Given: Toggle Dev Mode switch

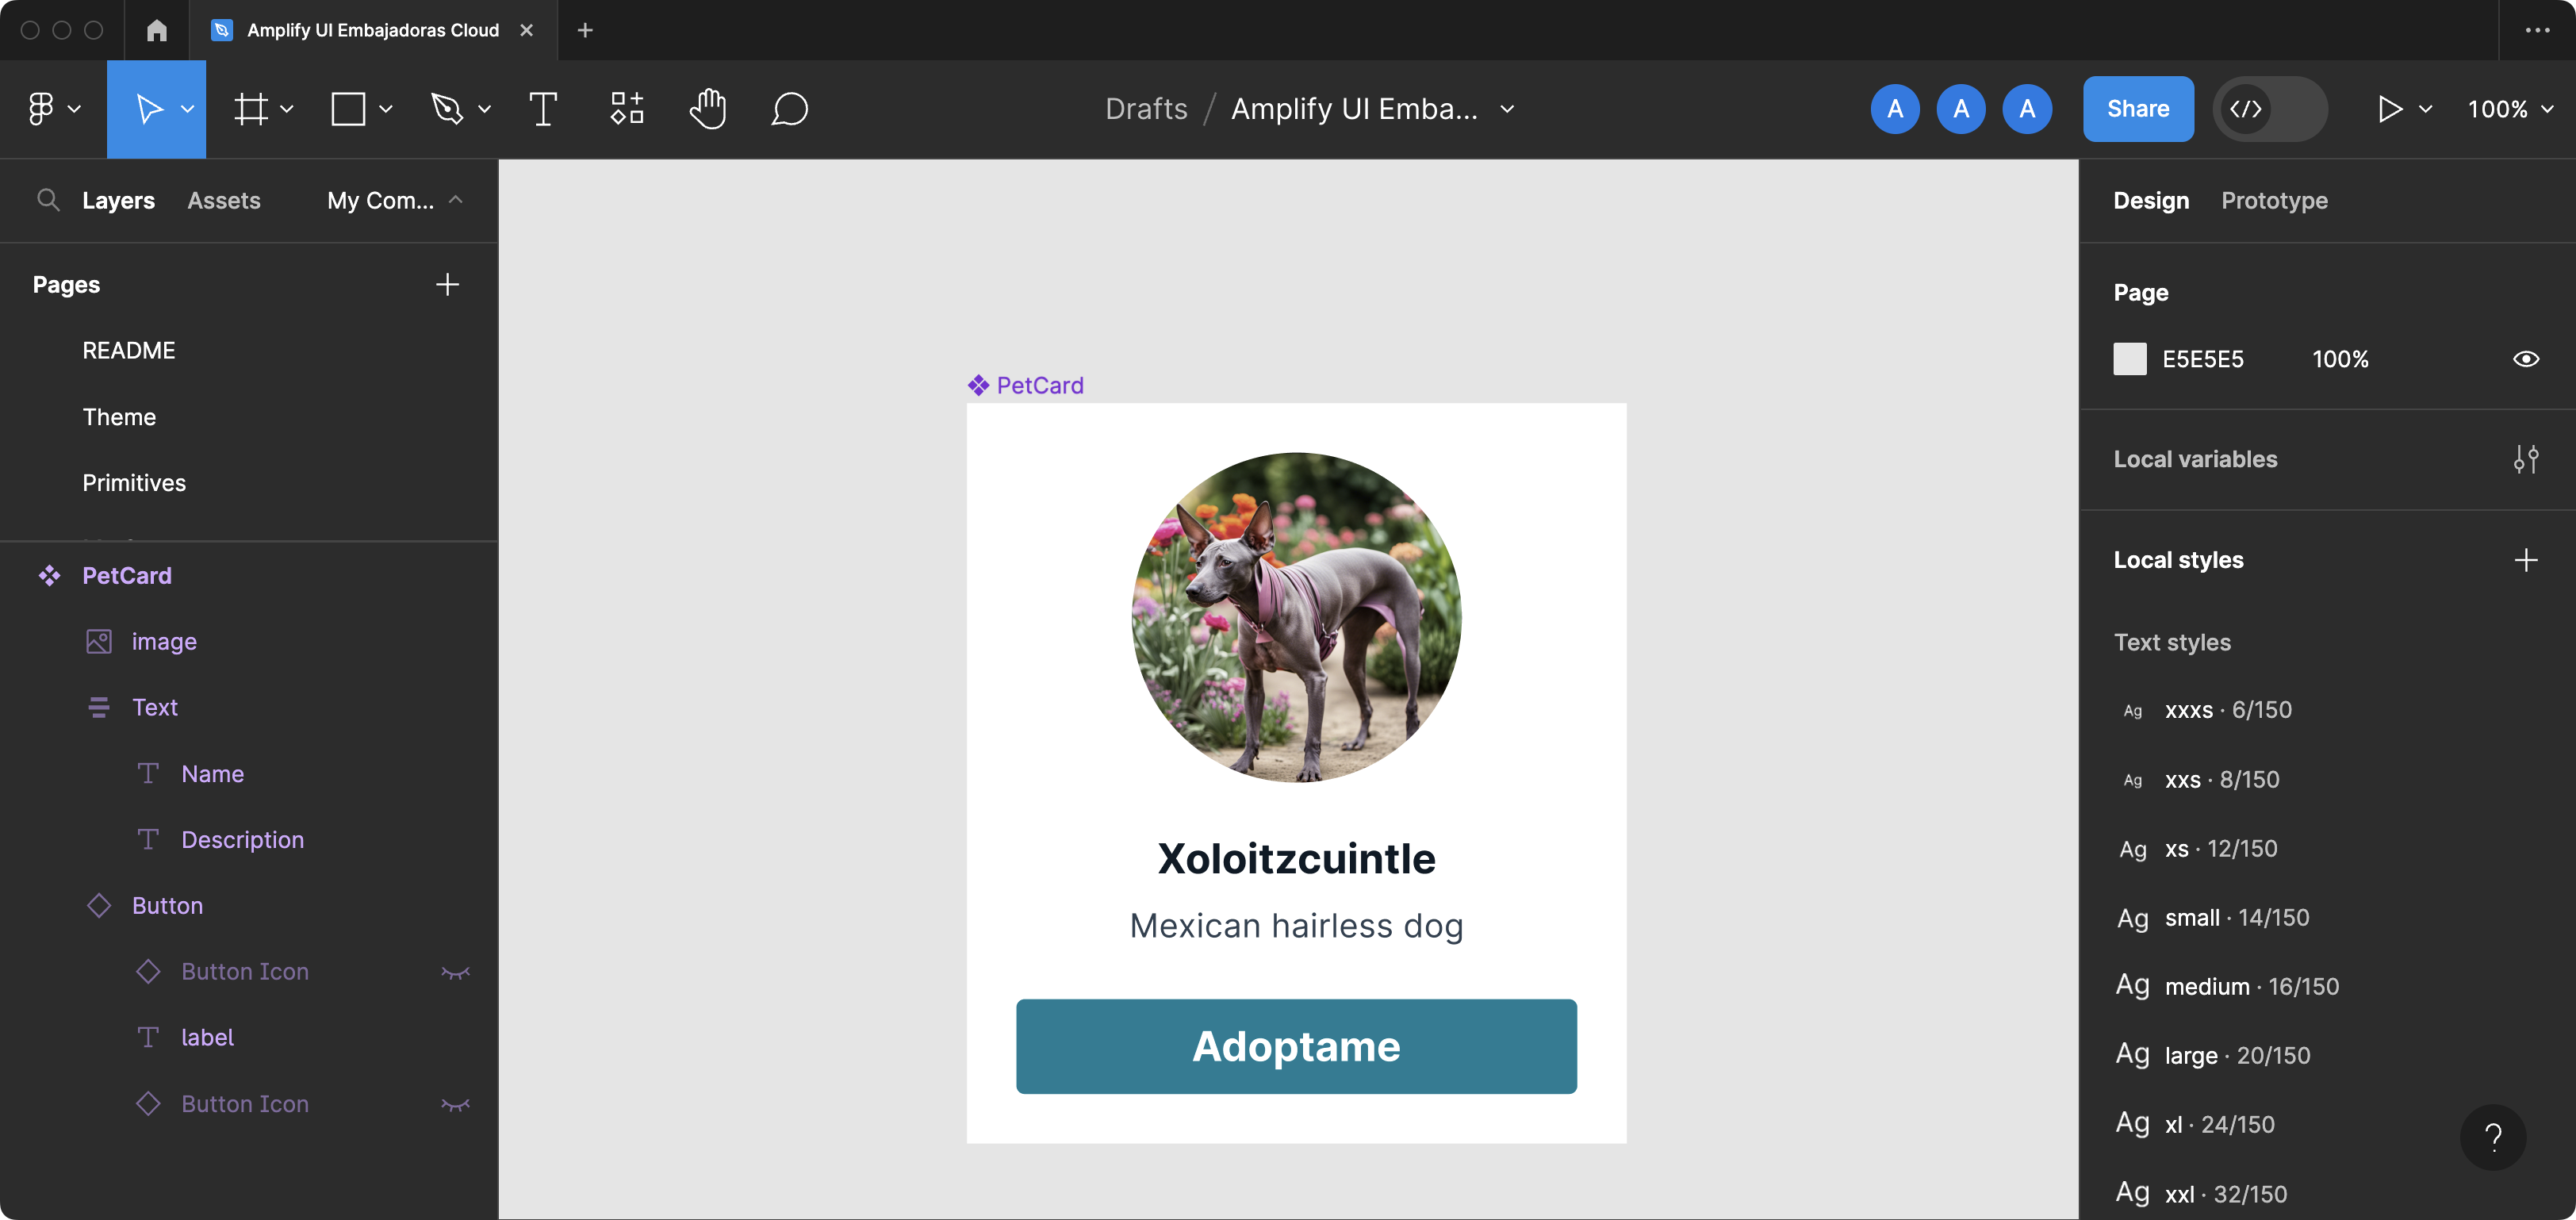Looking at the screenshot, I should point(2269,109).
